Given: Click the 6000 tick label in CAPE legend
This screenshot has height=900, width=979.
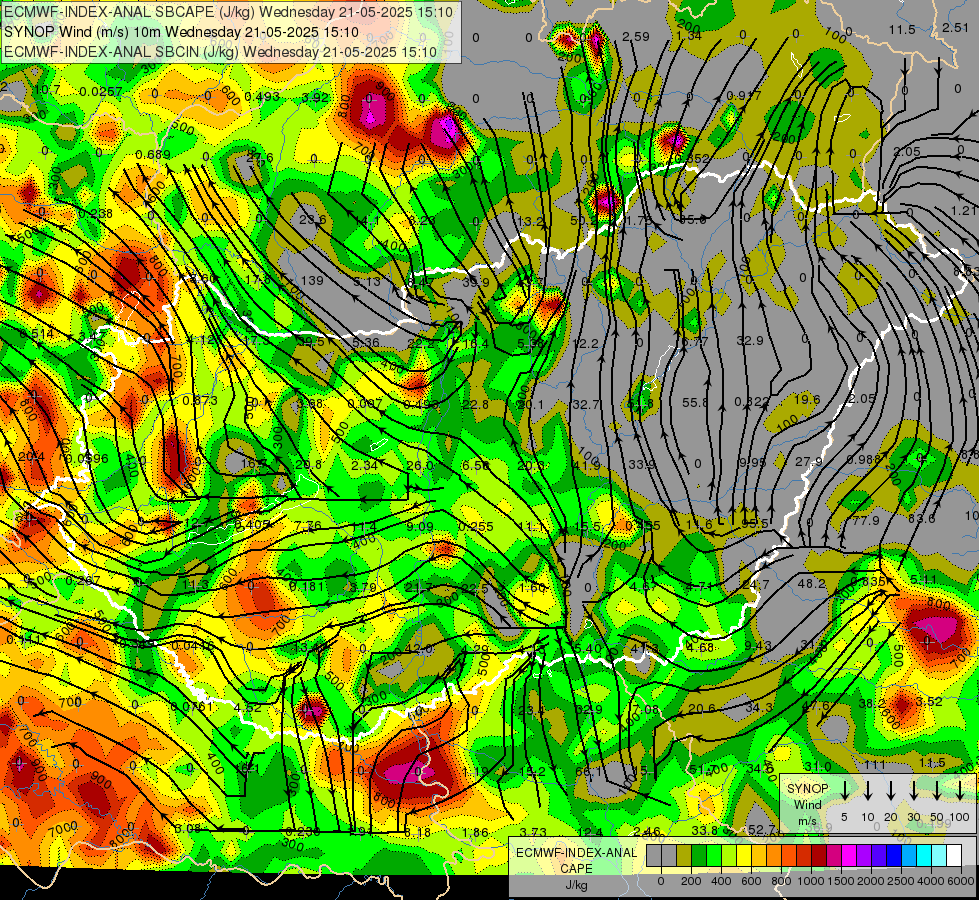Looking at the screenshot, I should coord(961,881).
